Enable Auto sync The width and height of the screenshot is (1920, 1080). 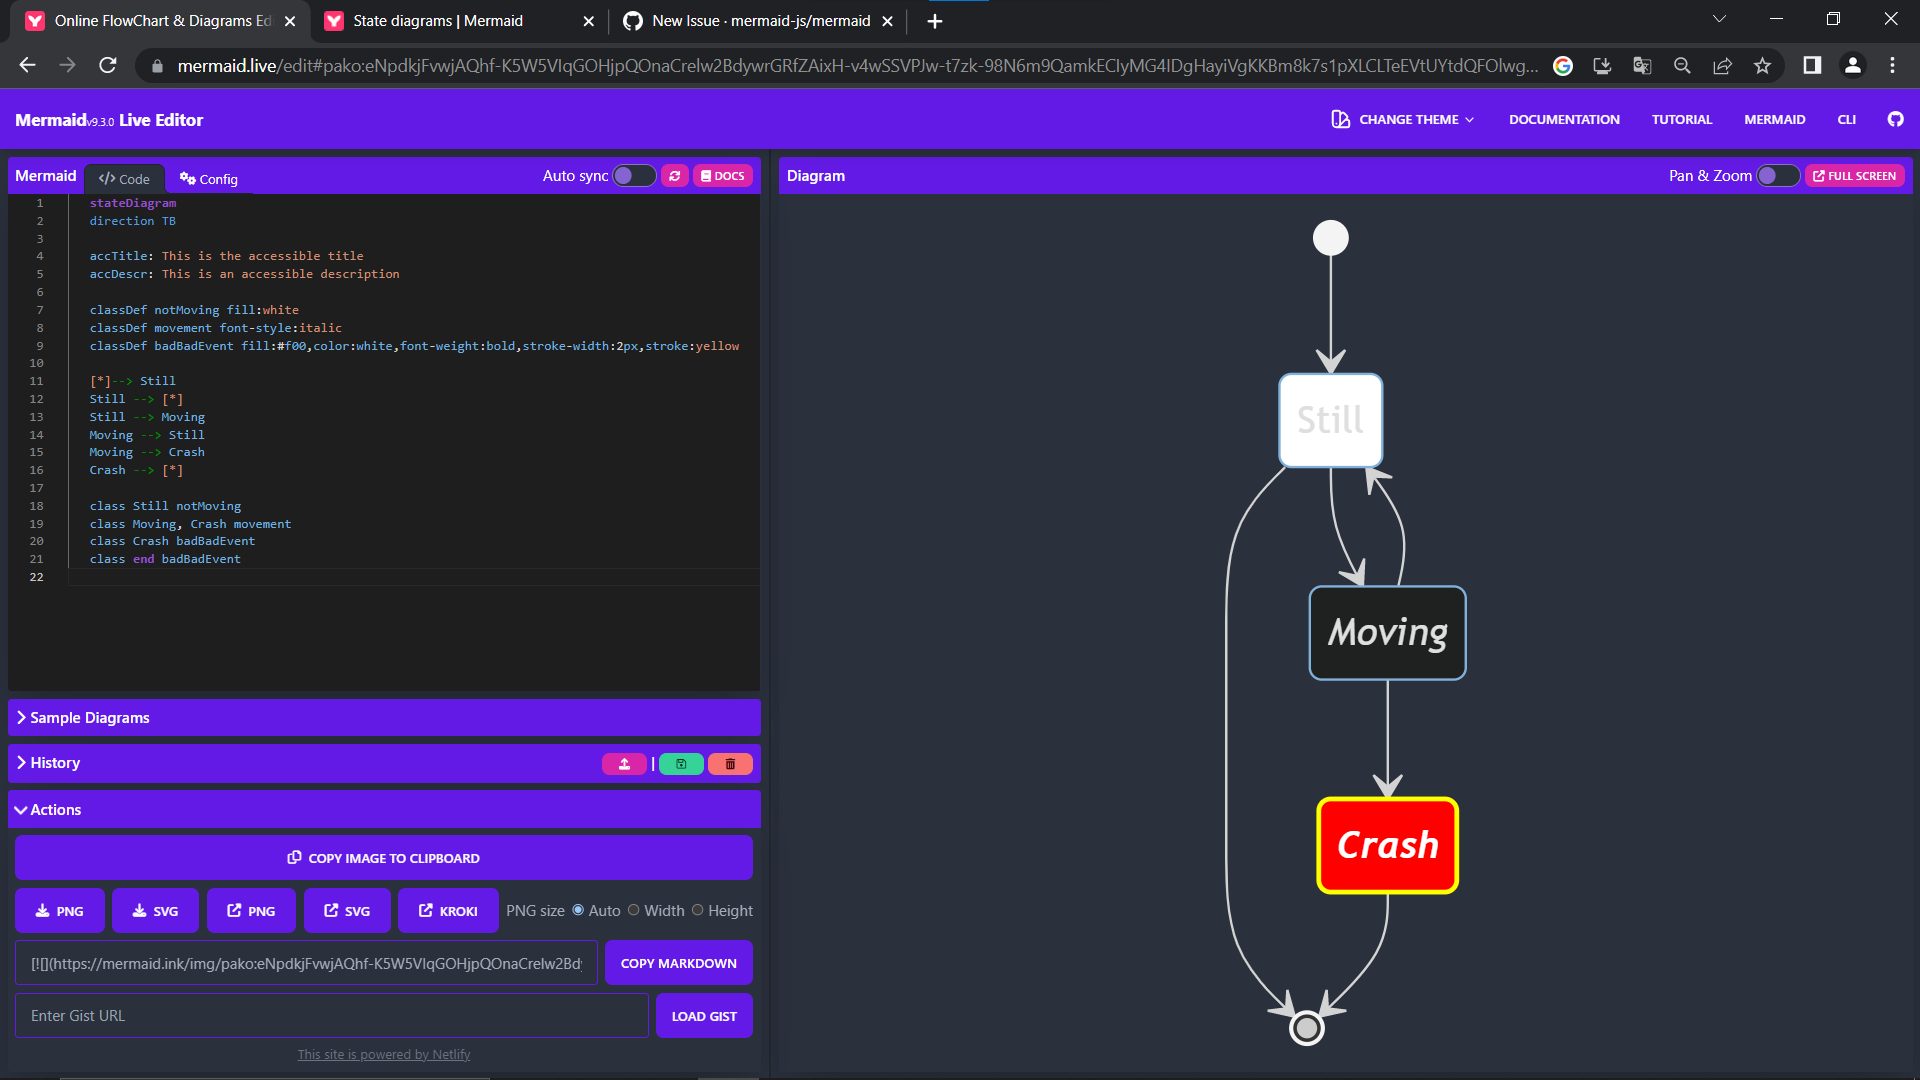[633, 175]
